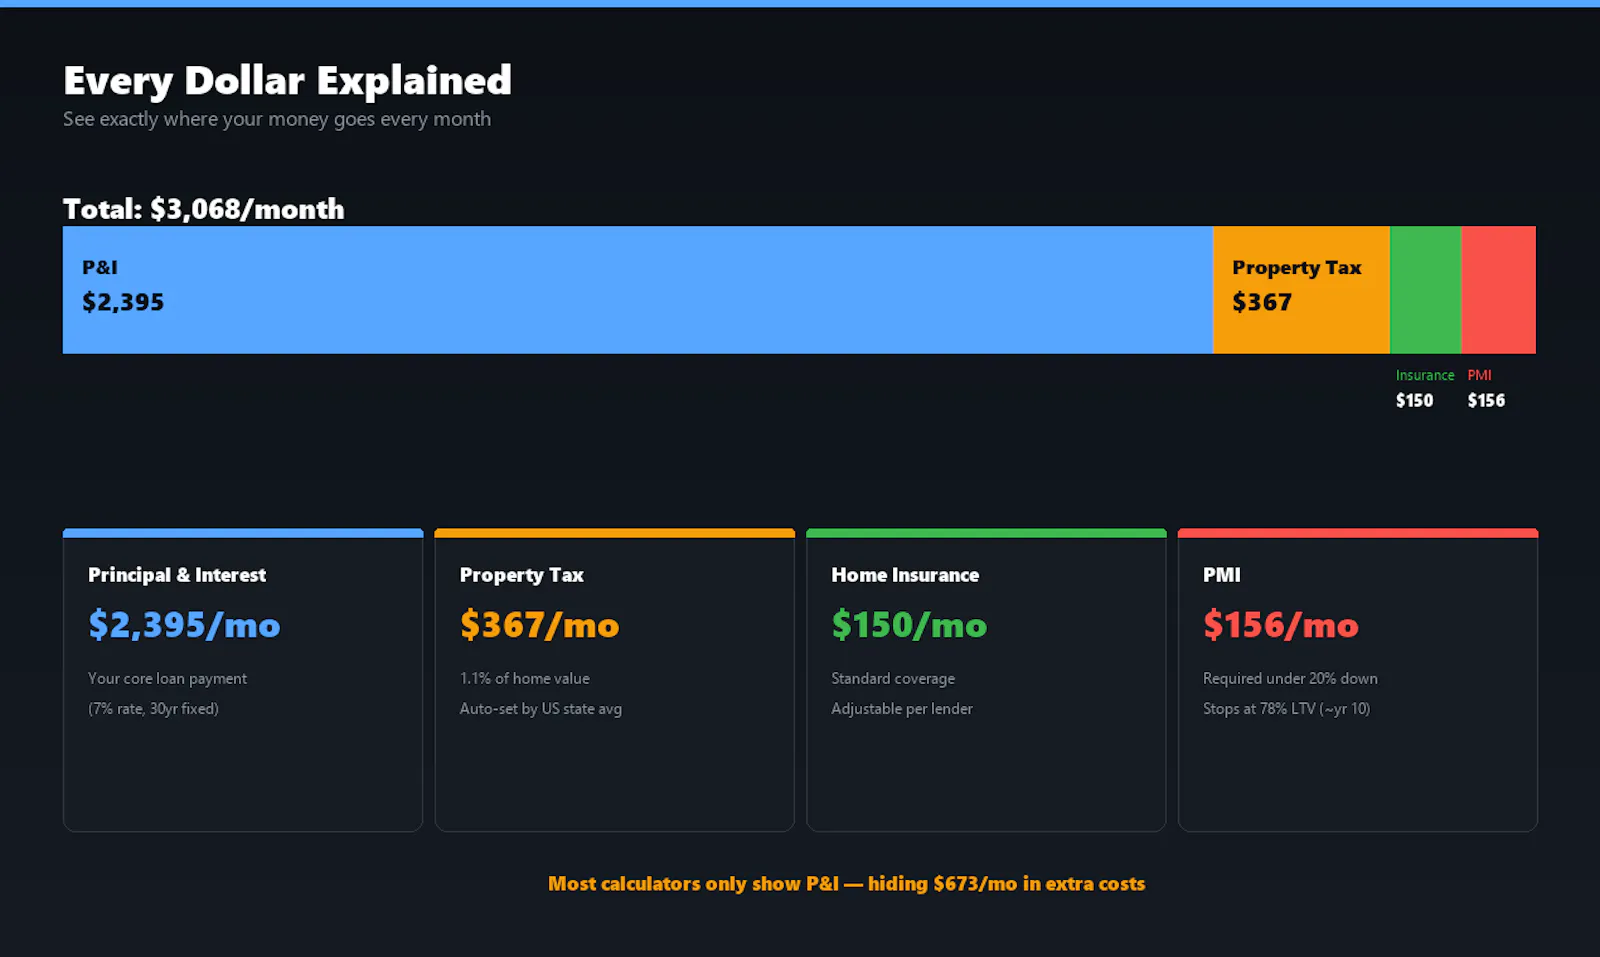The width and height of the screenshot is (1600, 957).
Task: Click the '$2,395/mo' amount in card
Action: (184, 625)
